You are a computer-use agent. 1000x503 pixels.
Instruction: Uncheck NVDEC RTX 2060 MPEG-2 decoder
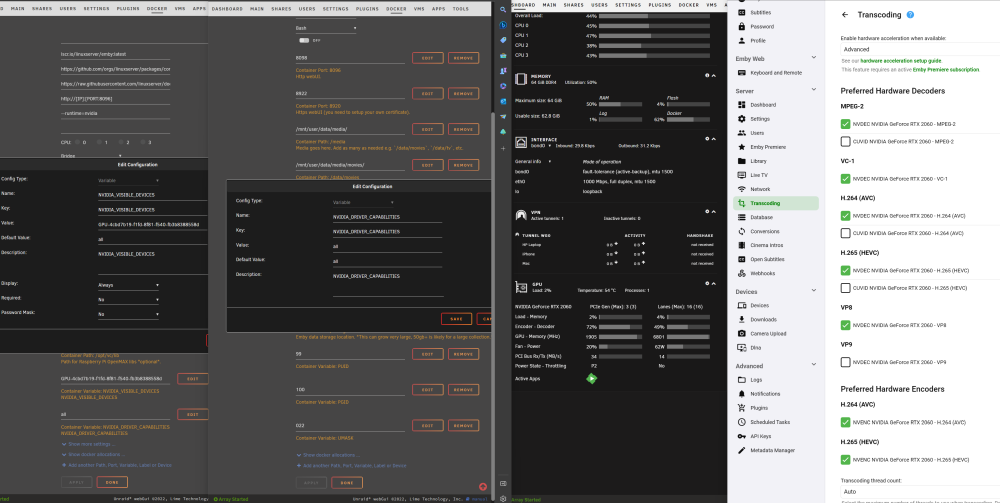846,124
